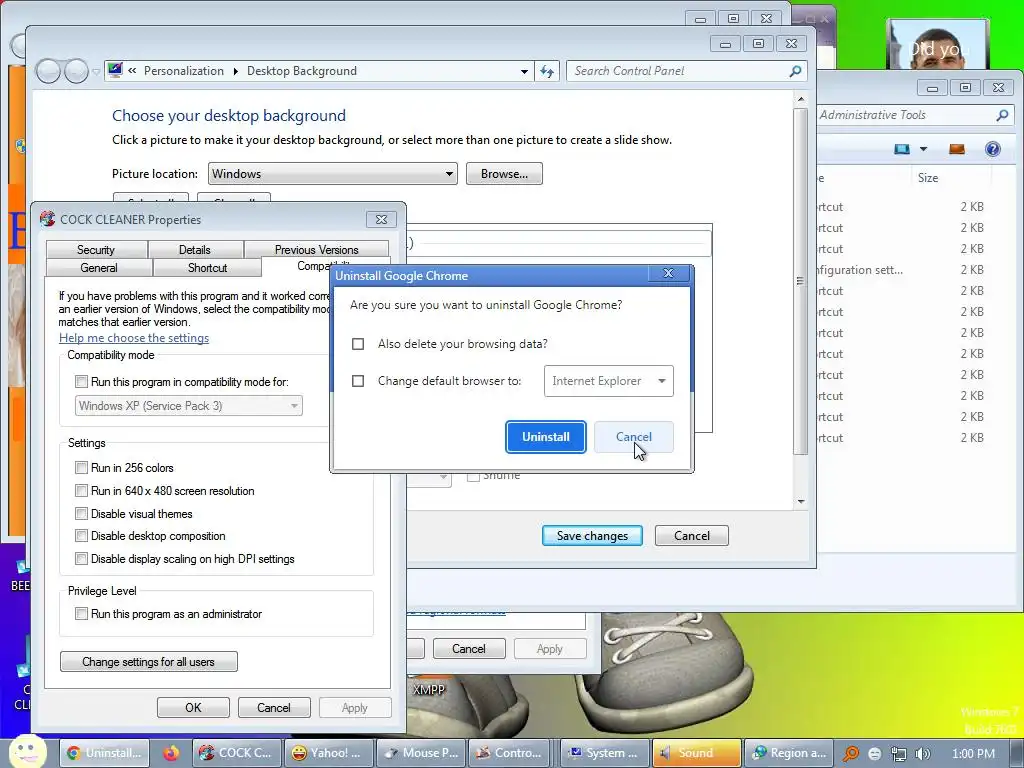Click OK in COCK CLEANER Properties

click(193, 707)
